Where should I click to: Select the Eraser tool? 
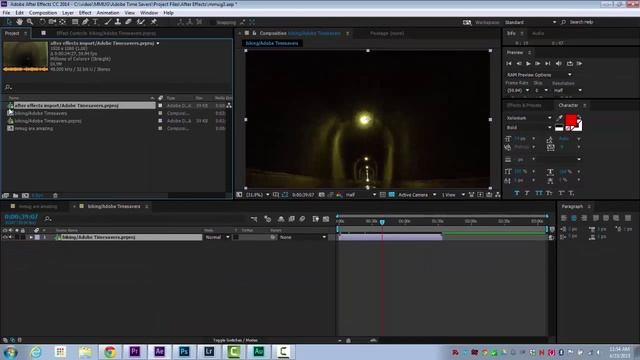click(x=128, y=22)
